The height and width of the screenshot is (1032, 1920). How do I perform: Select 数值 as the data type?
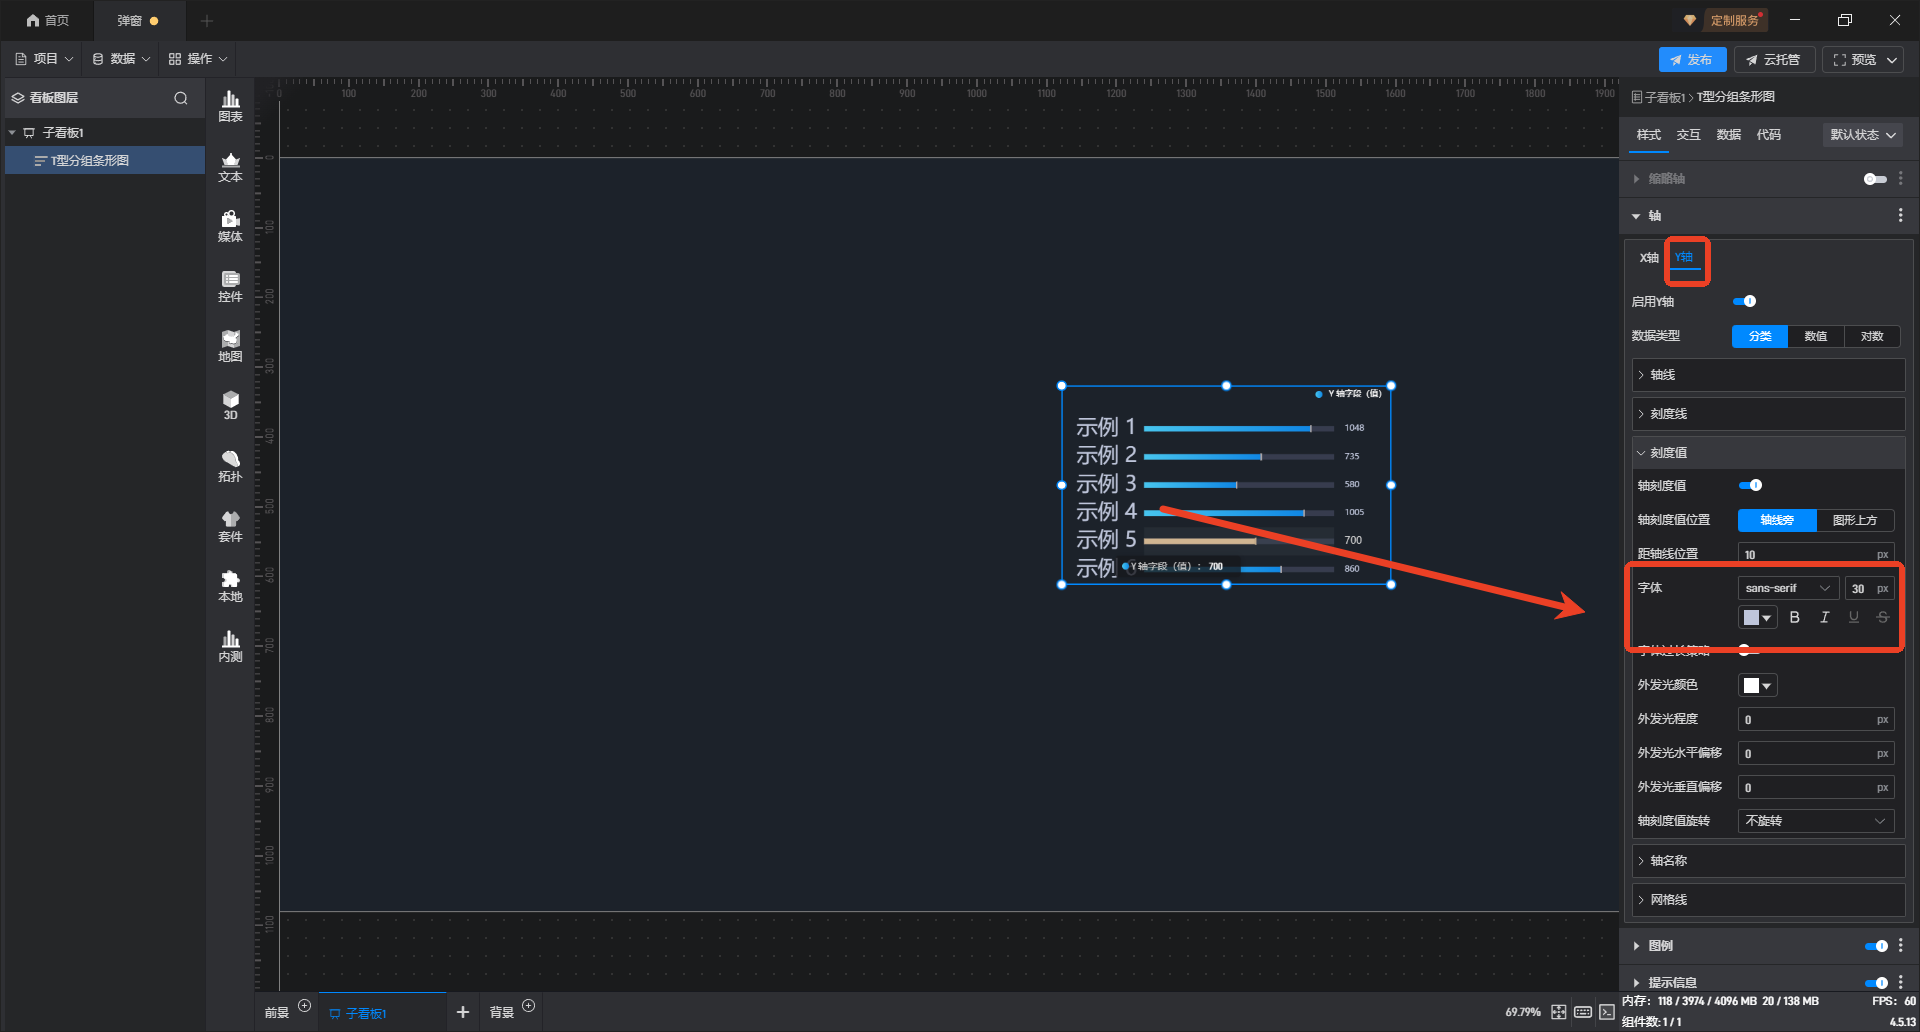1815,336
